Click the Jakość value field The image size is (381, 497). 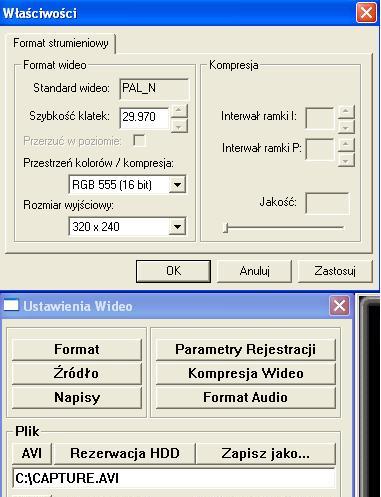click(x=327, y=203)
